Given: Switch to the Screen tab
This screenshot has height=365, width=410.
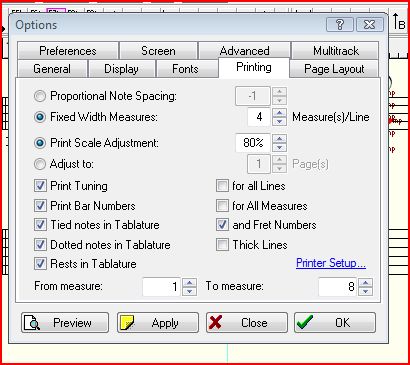Looking at the screenshot, I should point(158,51).
